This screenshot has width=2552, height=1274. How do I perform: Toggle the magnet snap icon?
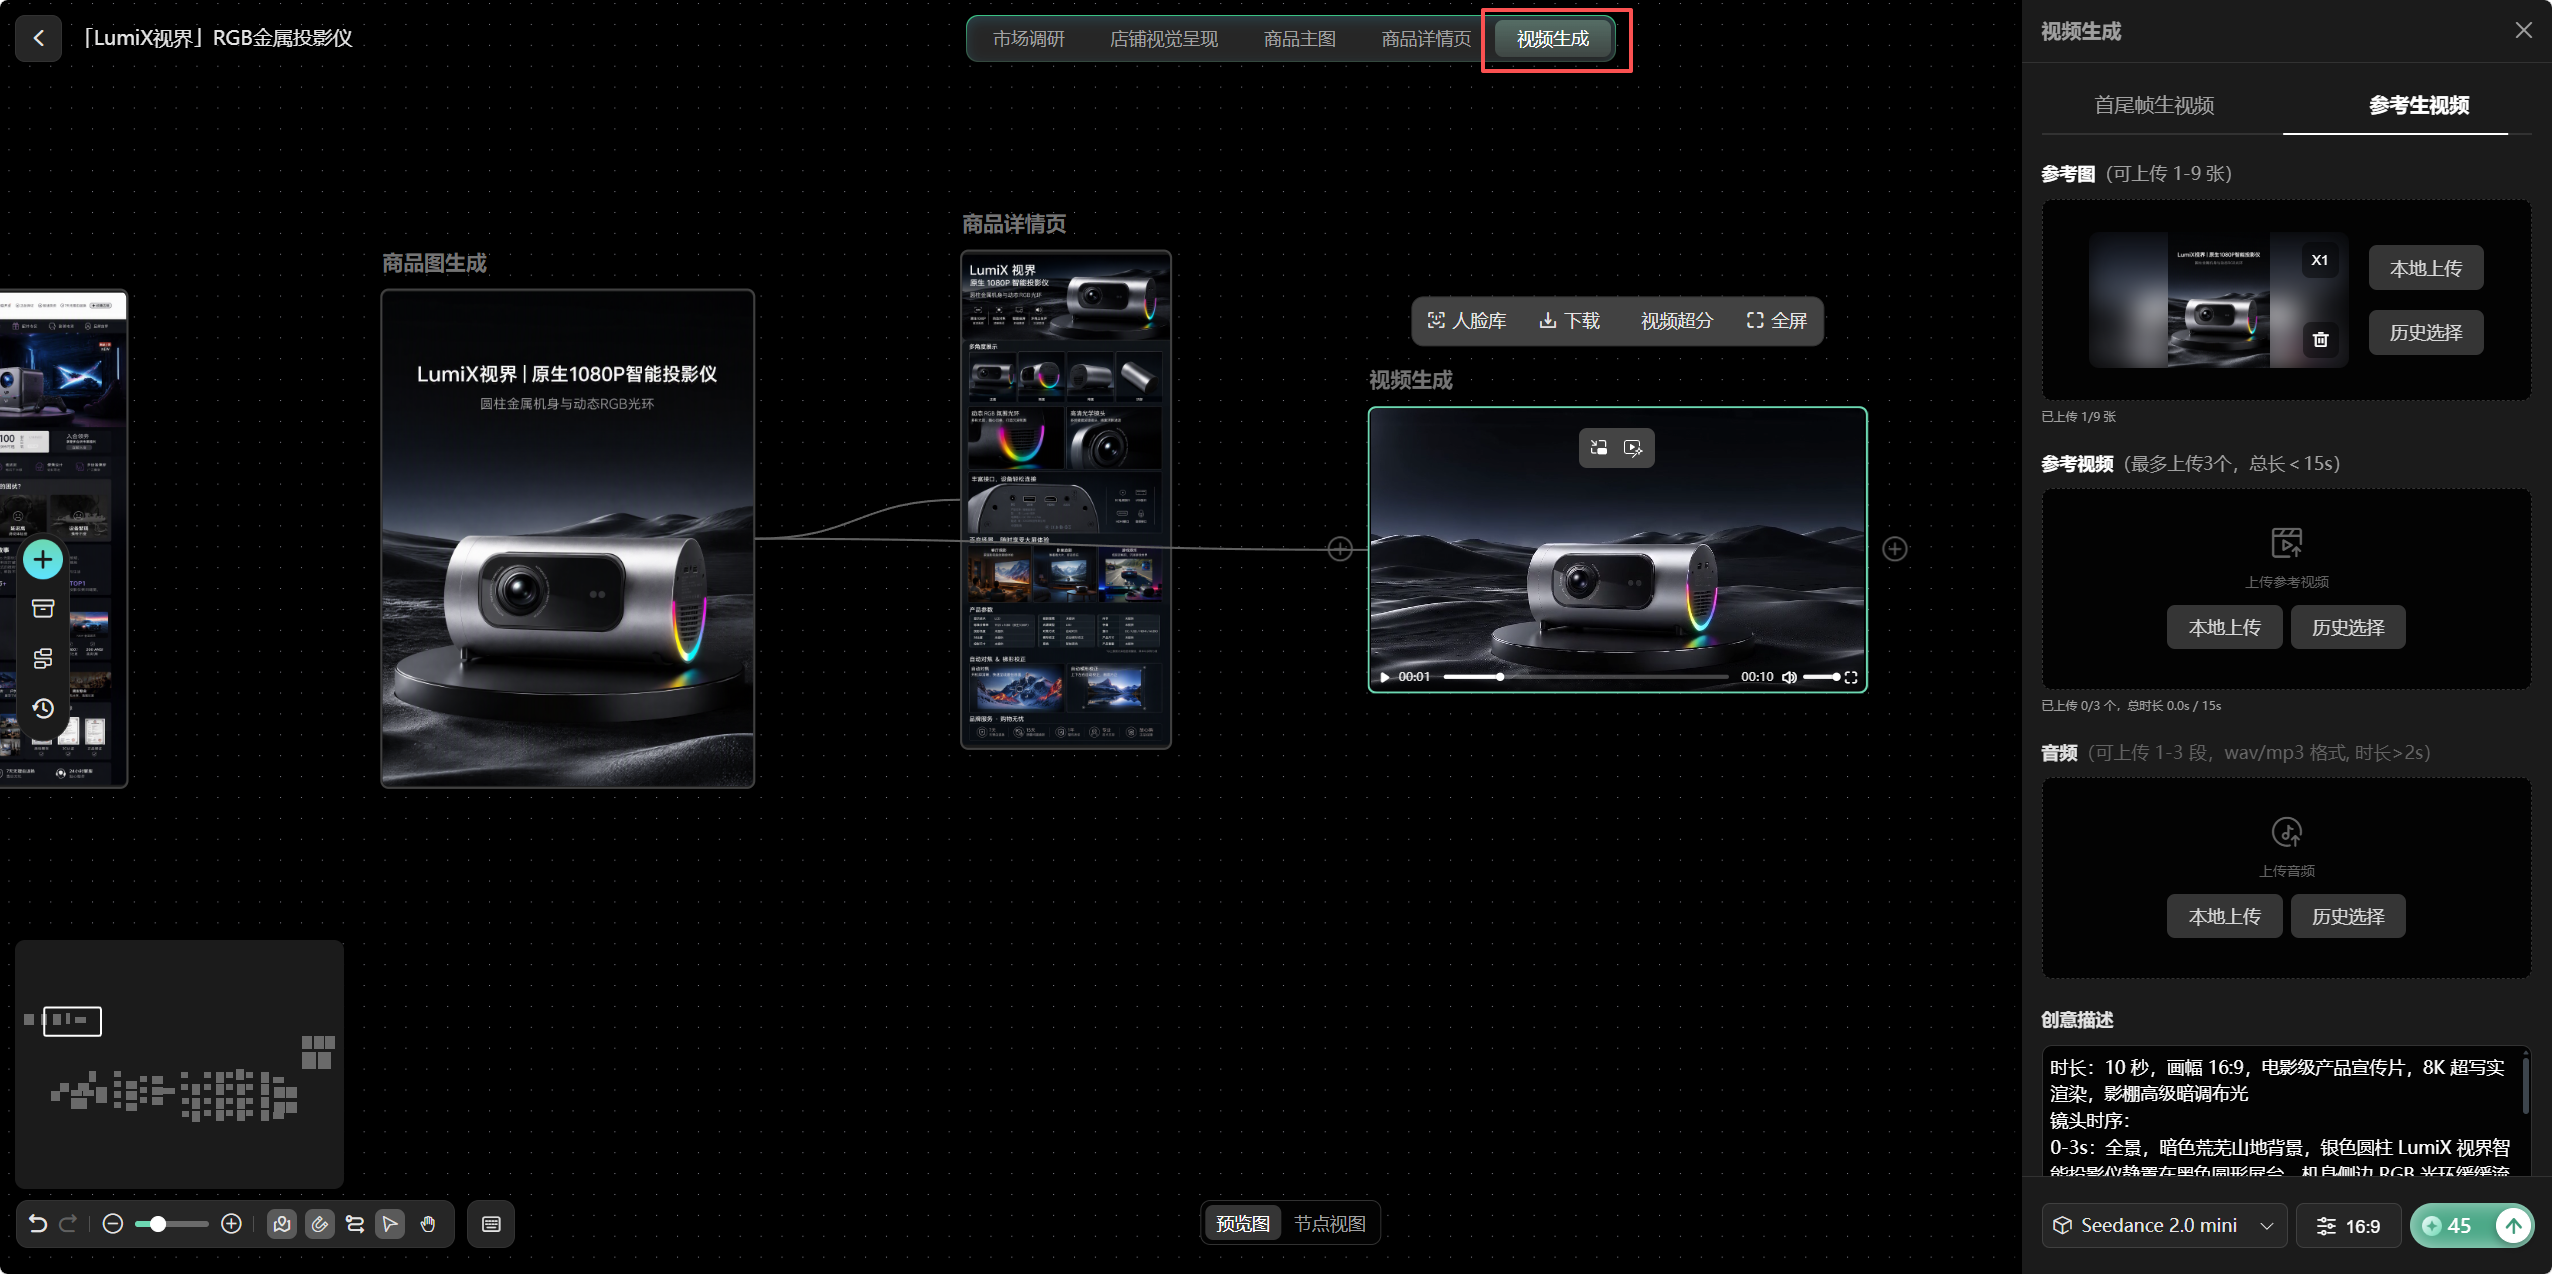(x=320, y=1224)
